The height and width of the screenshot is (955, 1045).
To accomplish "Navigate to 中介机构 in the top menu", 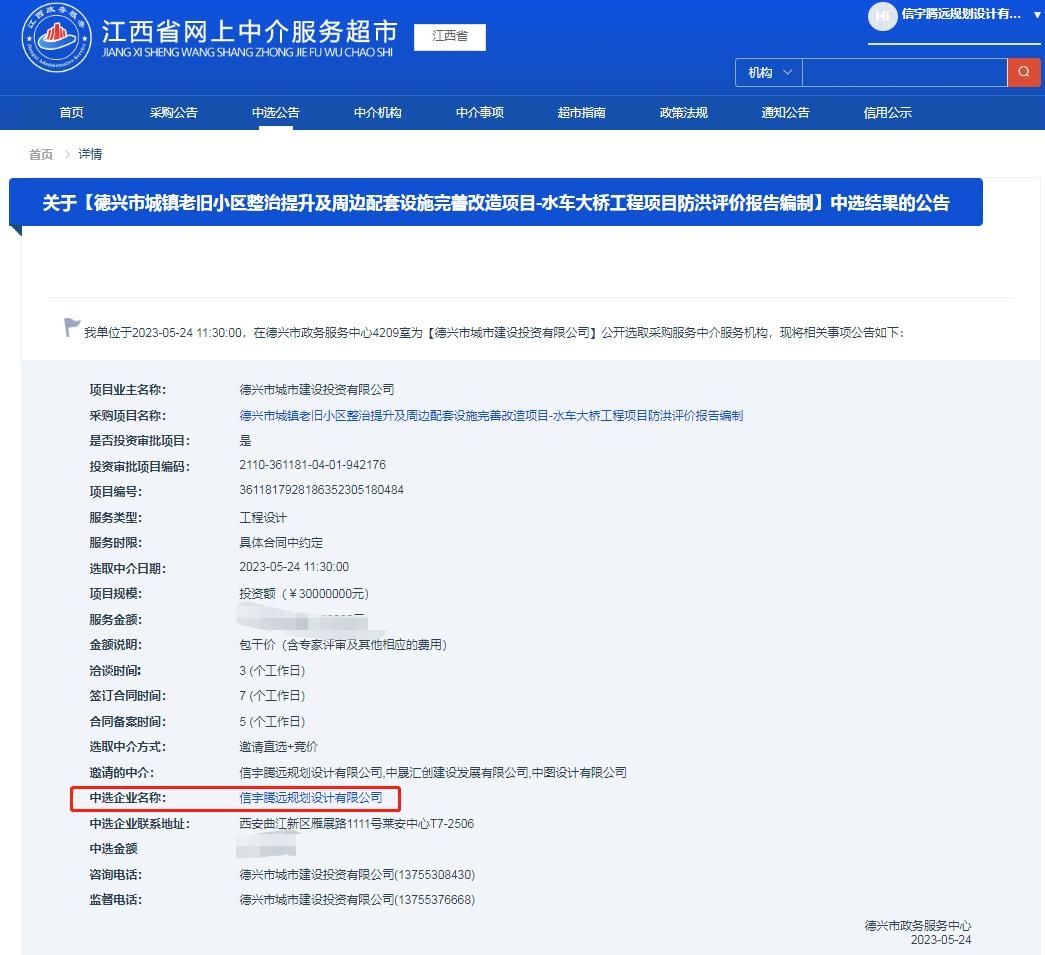I will tap(377, 113).
